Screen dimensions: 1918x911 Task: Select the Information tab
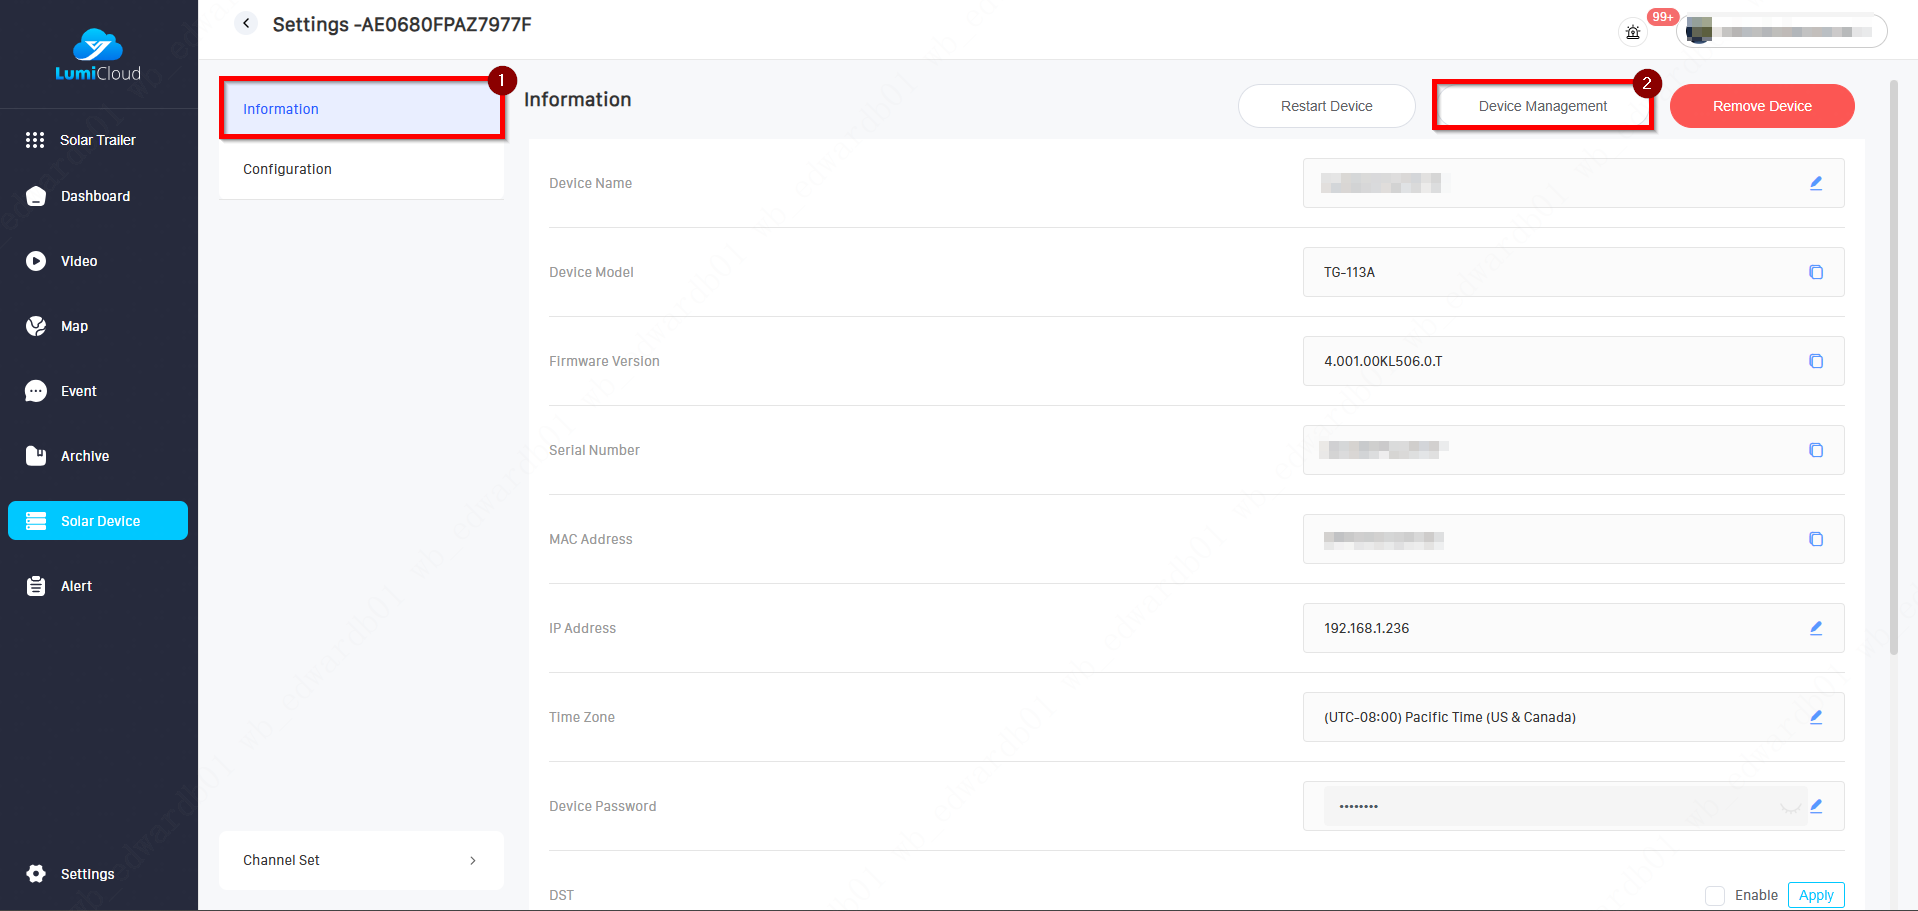click(x=281, y=109)
